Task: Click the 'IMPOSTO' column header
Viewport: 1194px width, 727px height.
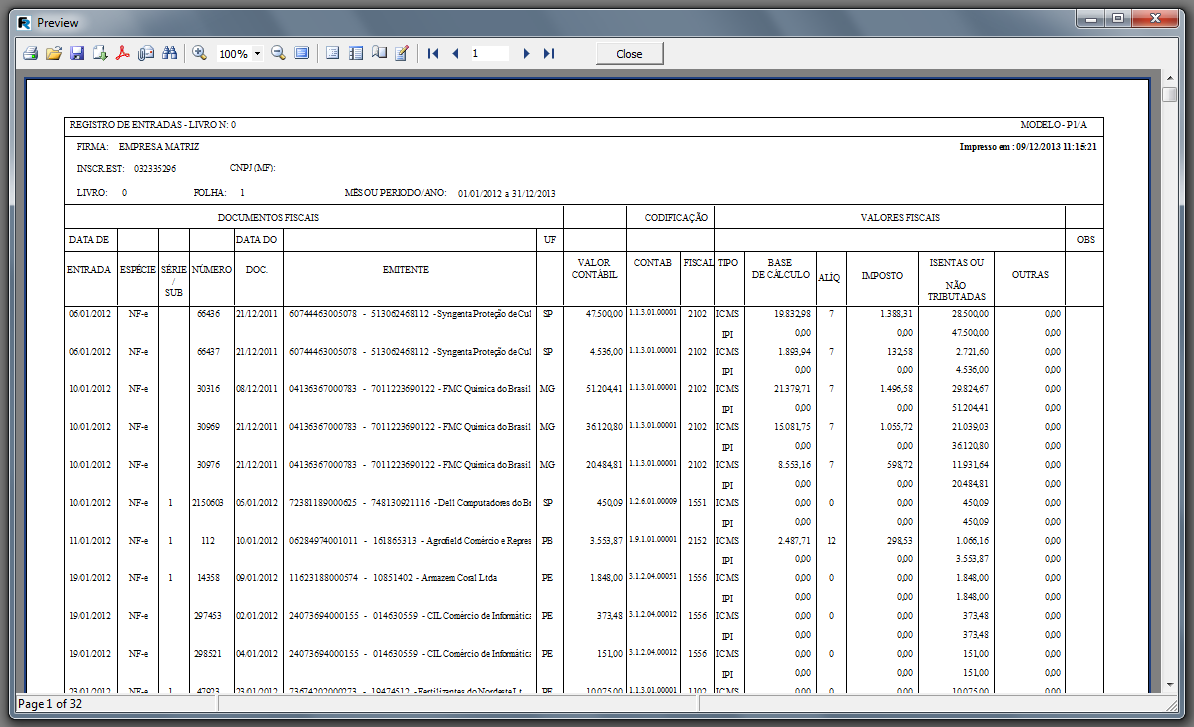Action: pyautogui.click(x=882, y=276)
